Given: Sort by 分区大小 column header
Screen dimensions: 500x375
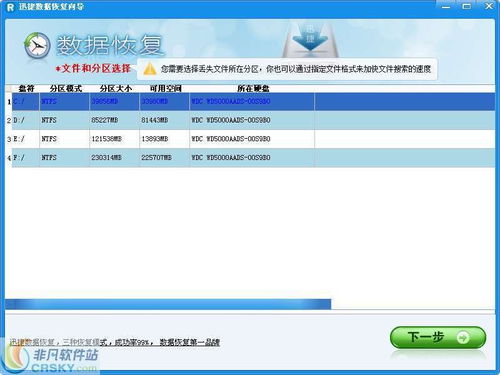Looking at the screenshot, I should point(115,88).
